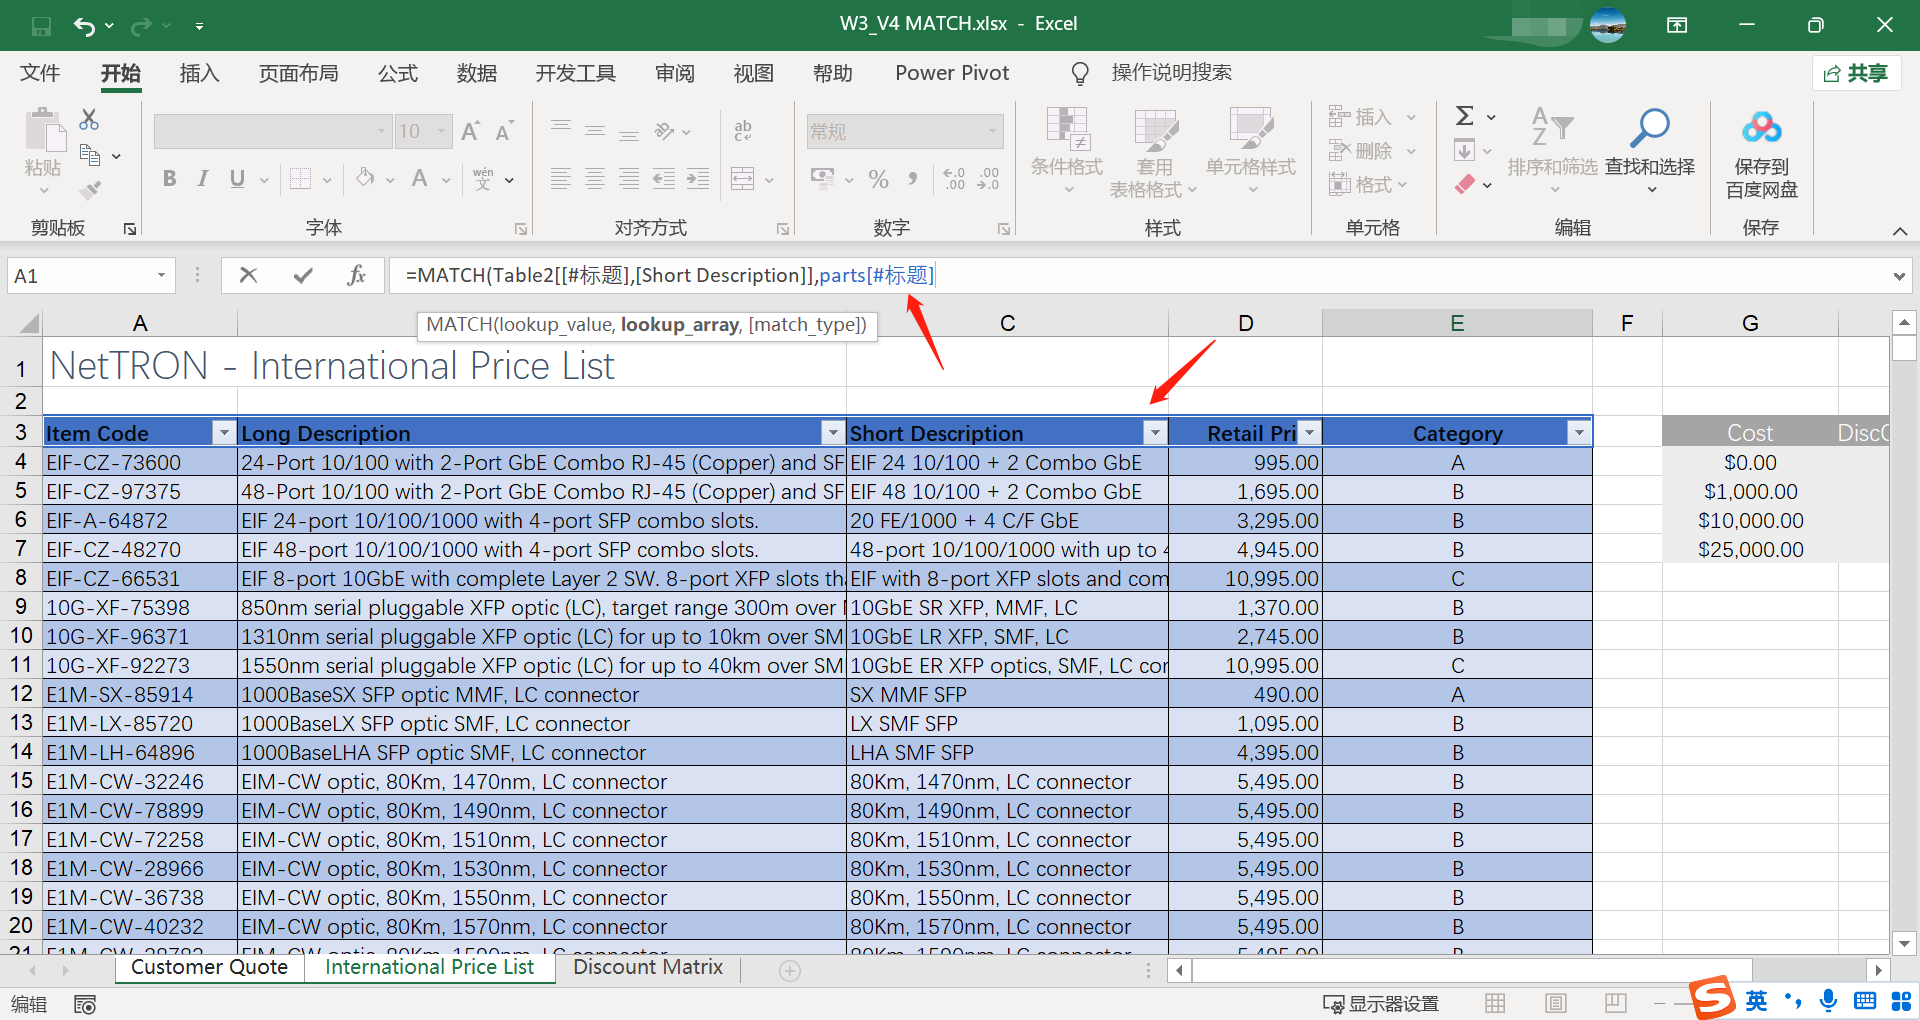This screenshot has height=1020, width=1920.
Task: Toggle middle vertical alignment
Action: click(x=595, y=131)
